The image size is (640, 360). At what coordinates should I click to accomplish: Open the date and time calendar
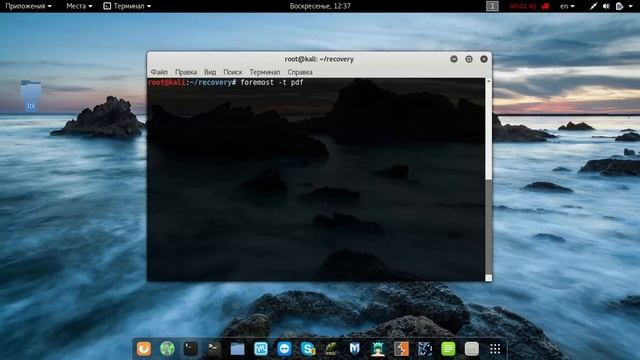[320, 6]
